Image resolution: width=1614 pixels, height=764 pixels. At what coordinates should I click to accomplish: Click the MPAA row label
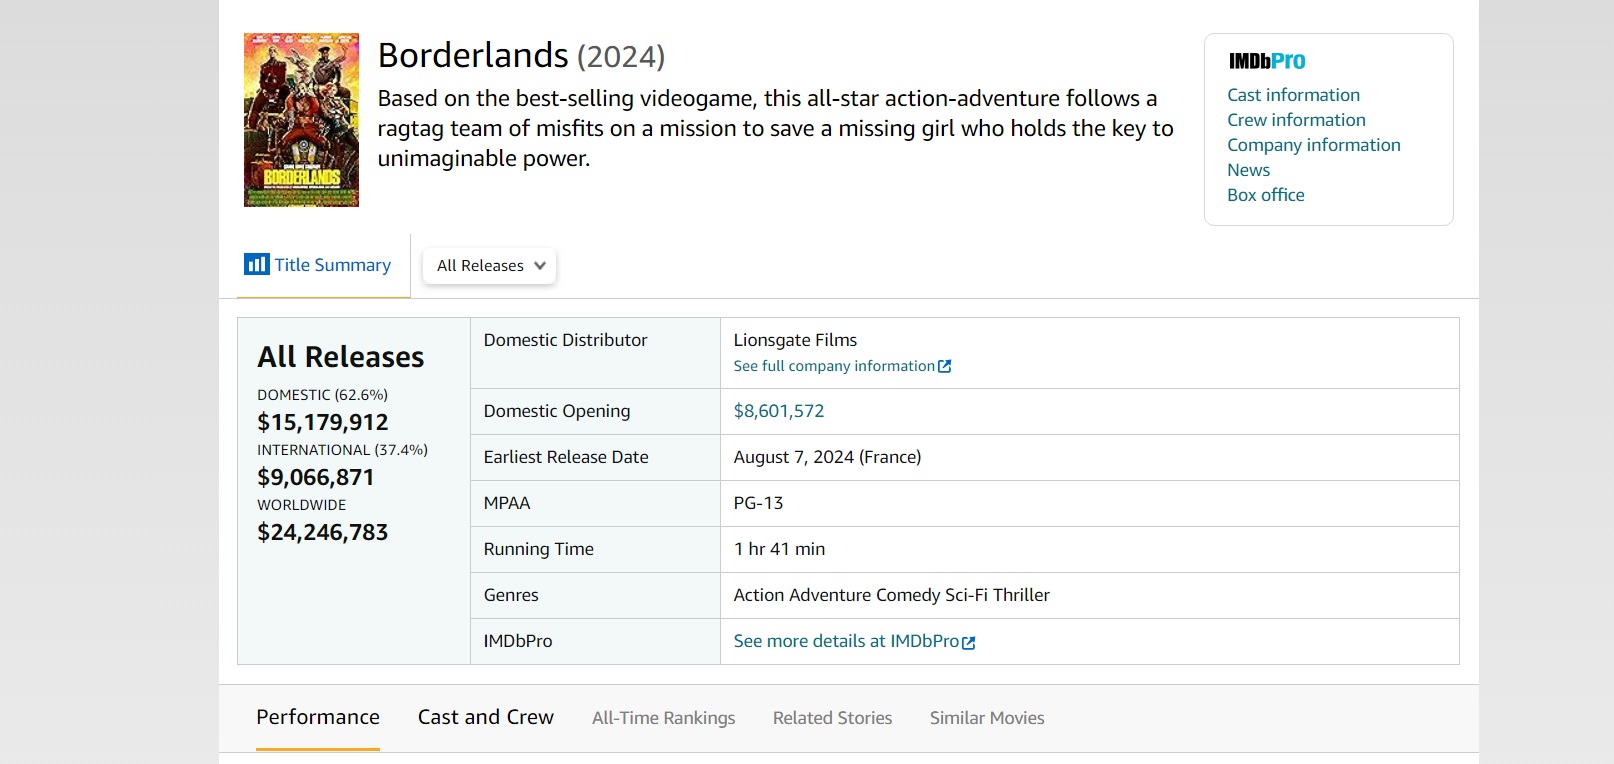coord(507,503)
